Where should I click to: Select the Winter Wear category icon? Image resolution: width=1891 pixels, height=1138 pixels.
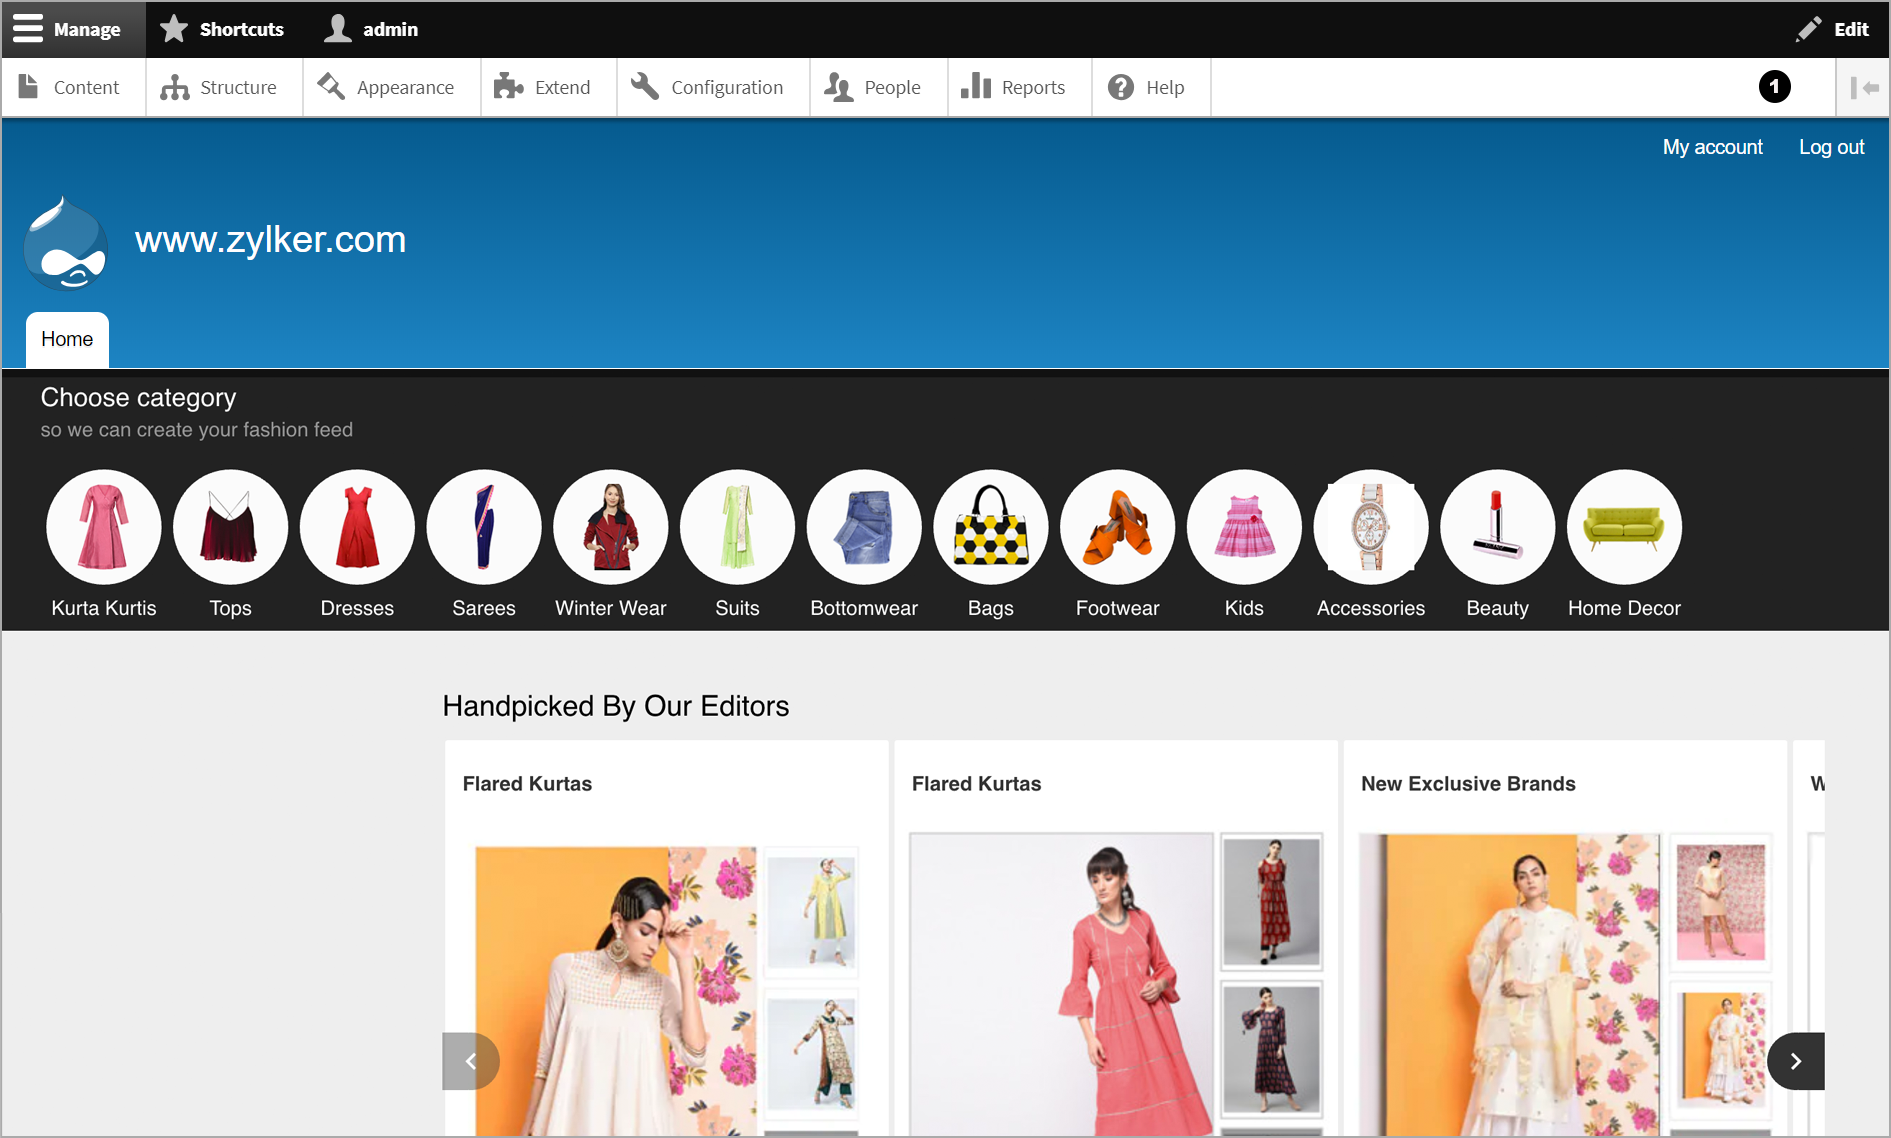click(610, 527)
